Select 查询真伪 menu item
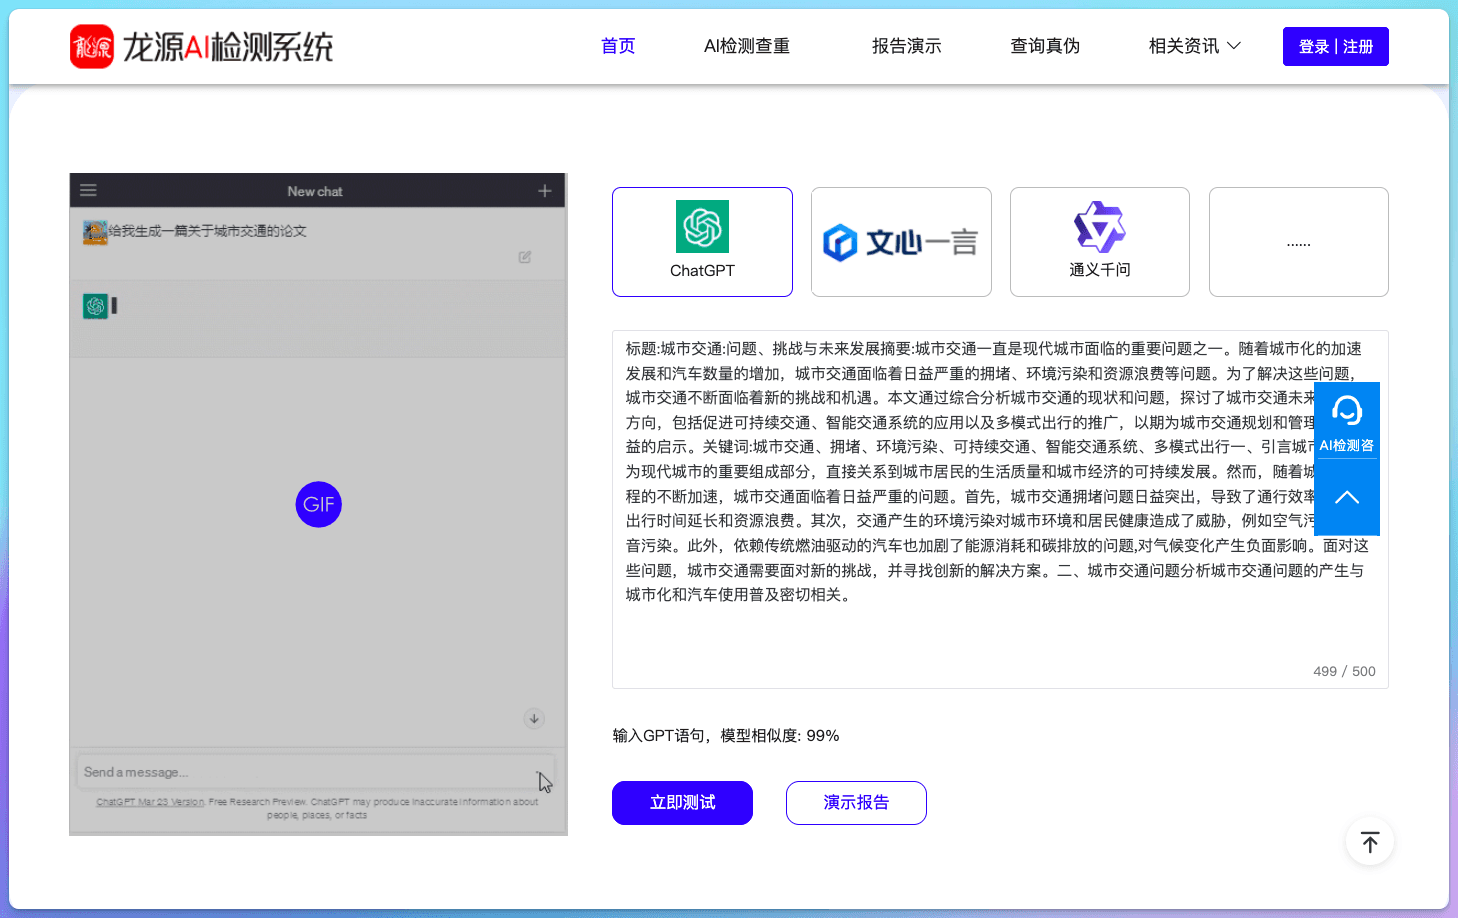Viewport: 1458px width, 918px height. [x=1045, y=46]
